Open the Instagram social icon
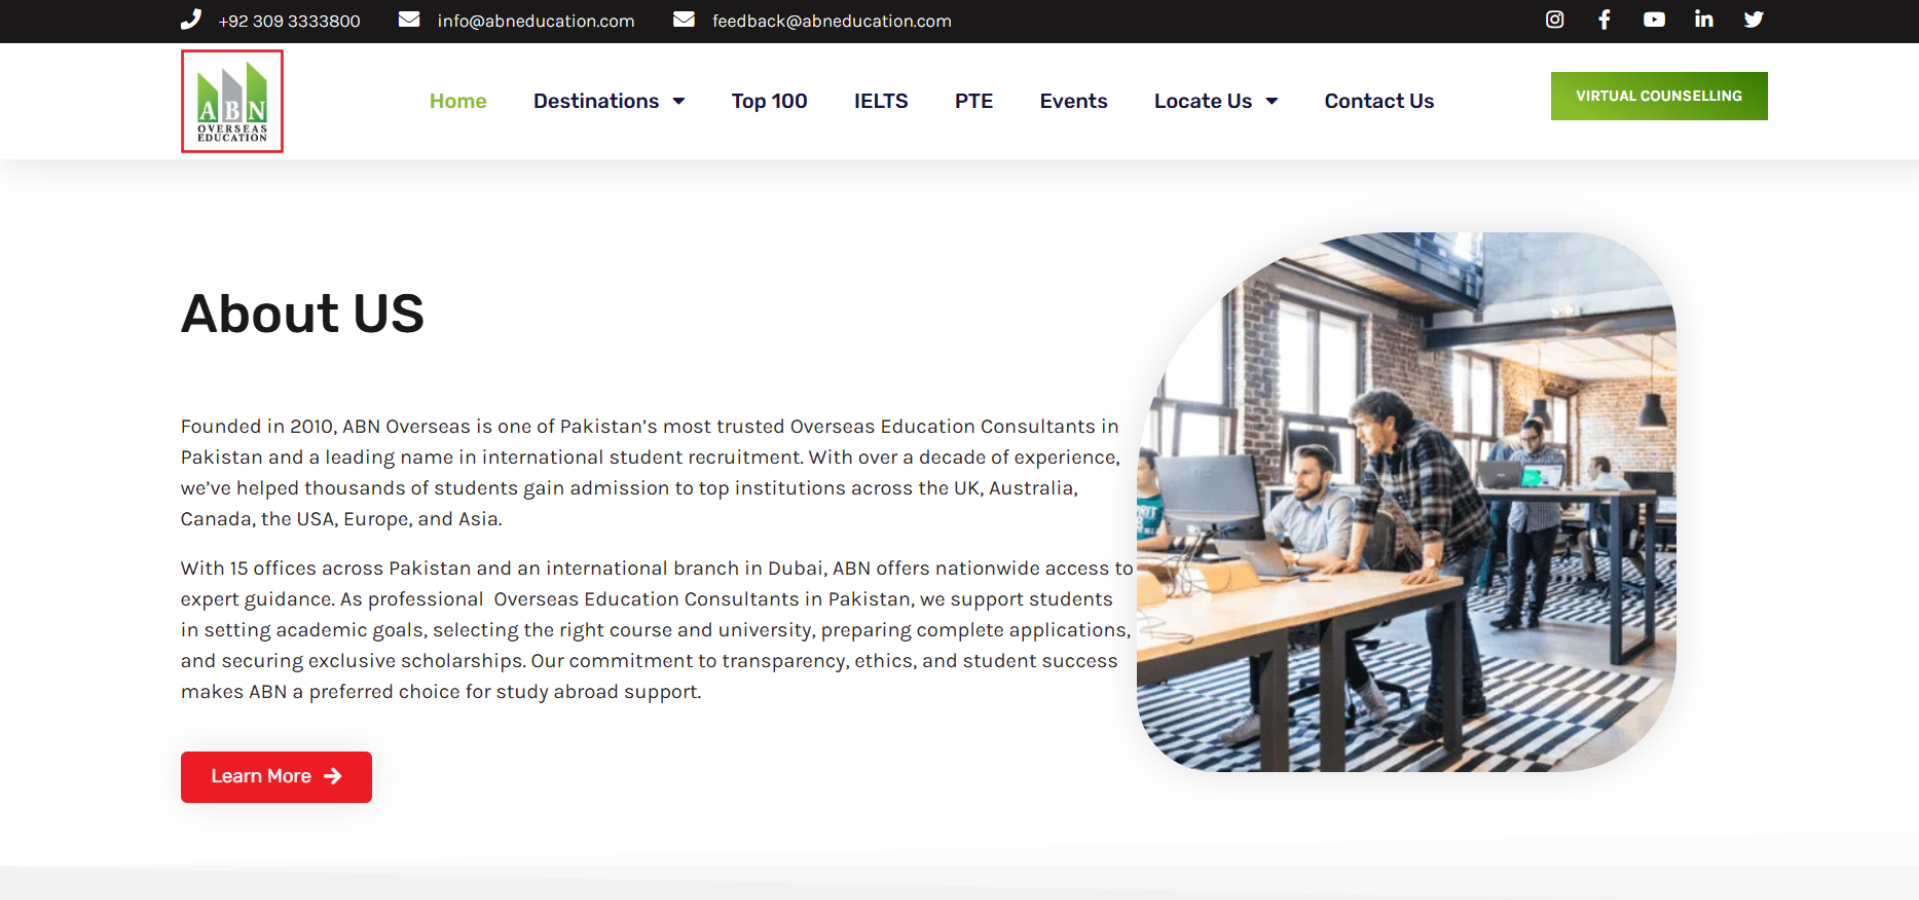The height and width of the screenshot is (900, 1919). (x=1554, y=20)
